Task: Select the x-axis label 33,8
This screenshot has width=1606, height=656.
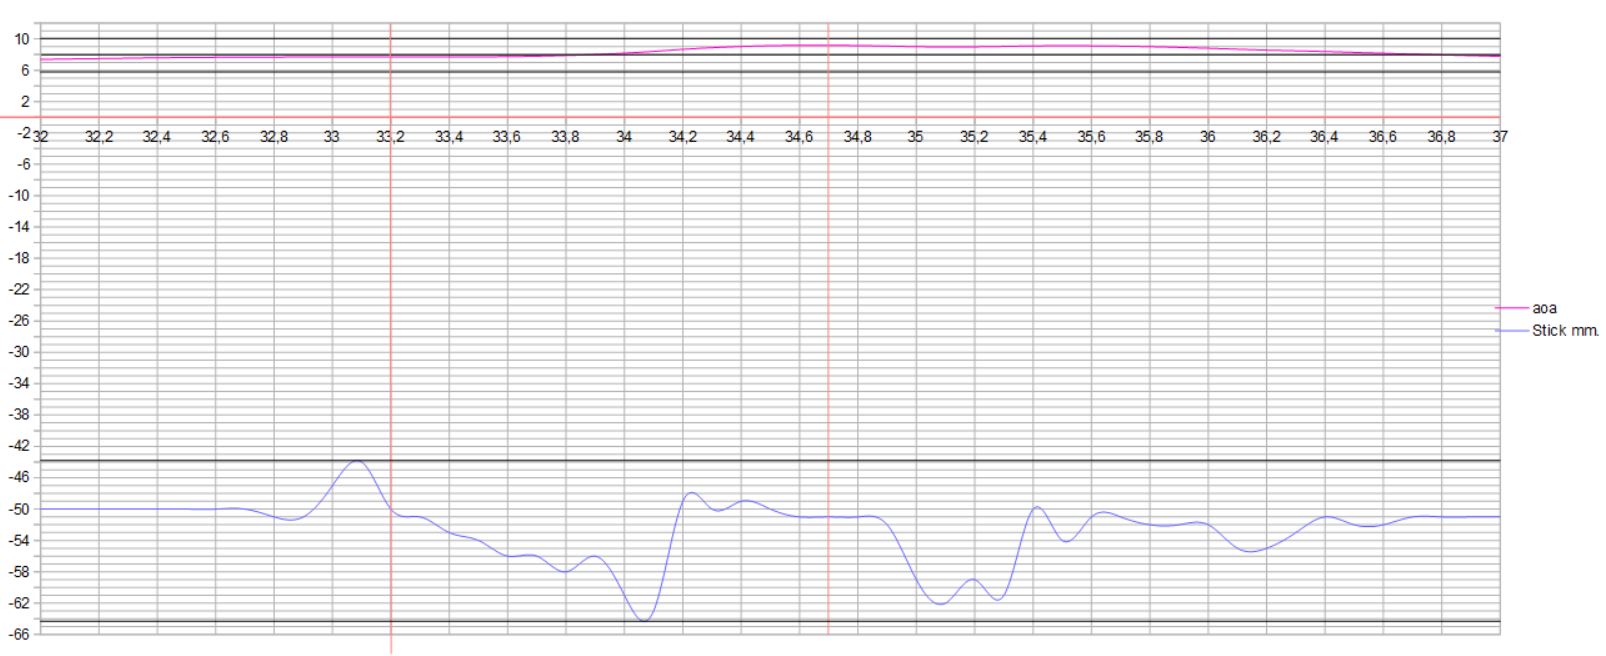Action: pyautogui.click(x=566, y=137)
